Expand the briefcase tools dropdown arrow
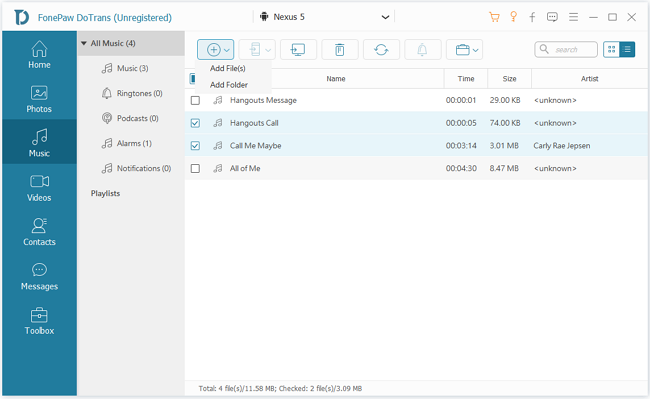 (475, 51)
